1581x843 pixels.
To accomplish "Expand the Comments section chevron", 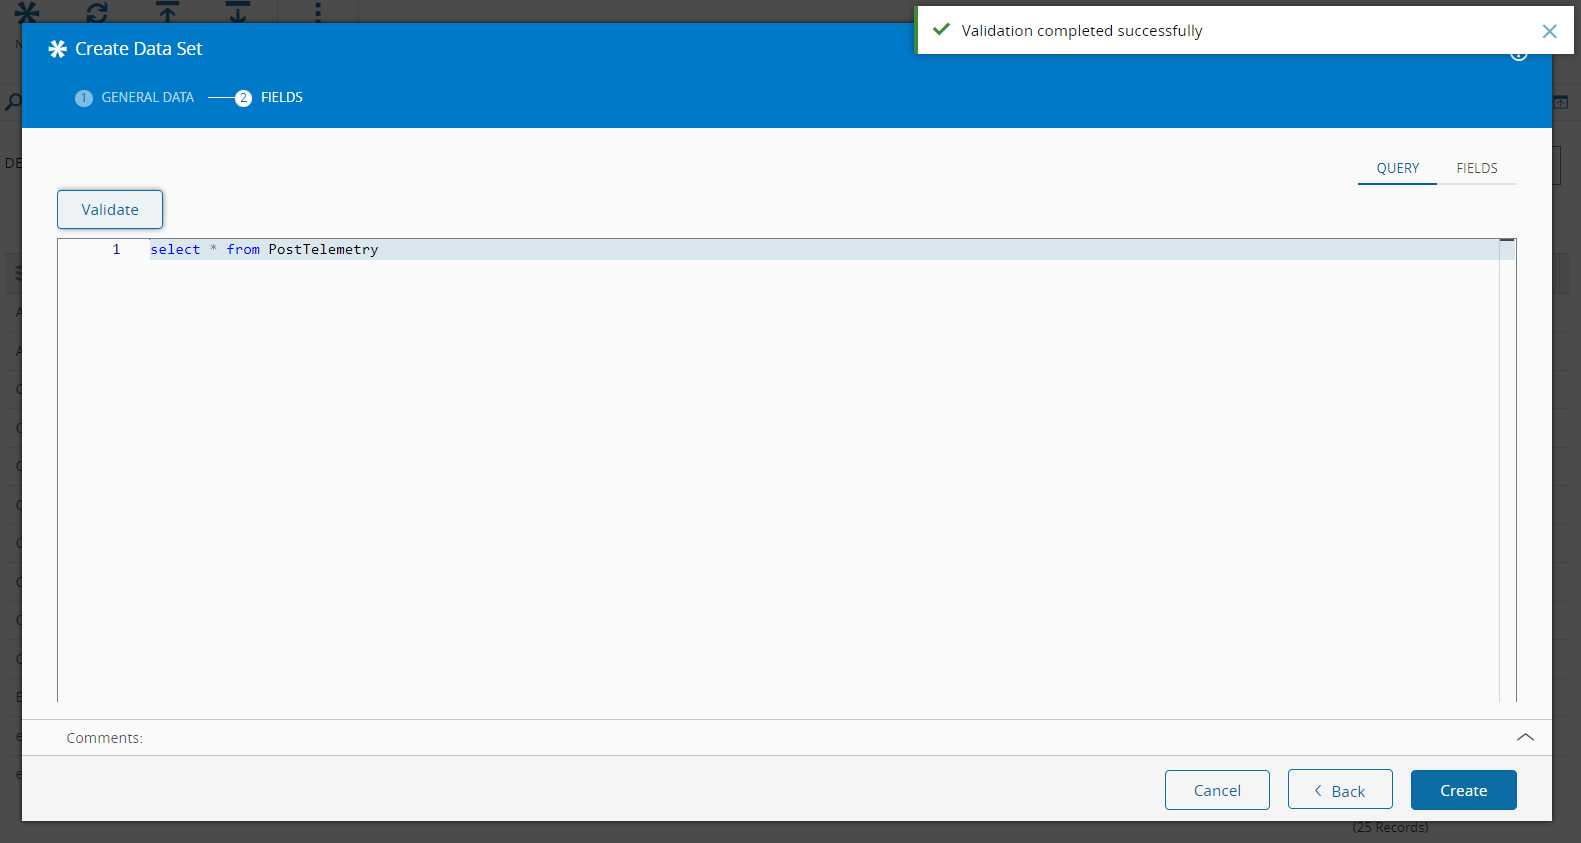I will click(x=1525, y=737).
